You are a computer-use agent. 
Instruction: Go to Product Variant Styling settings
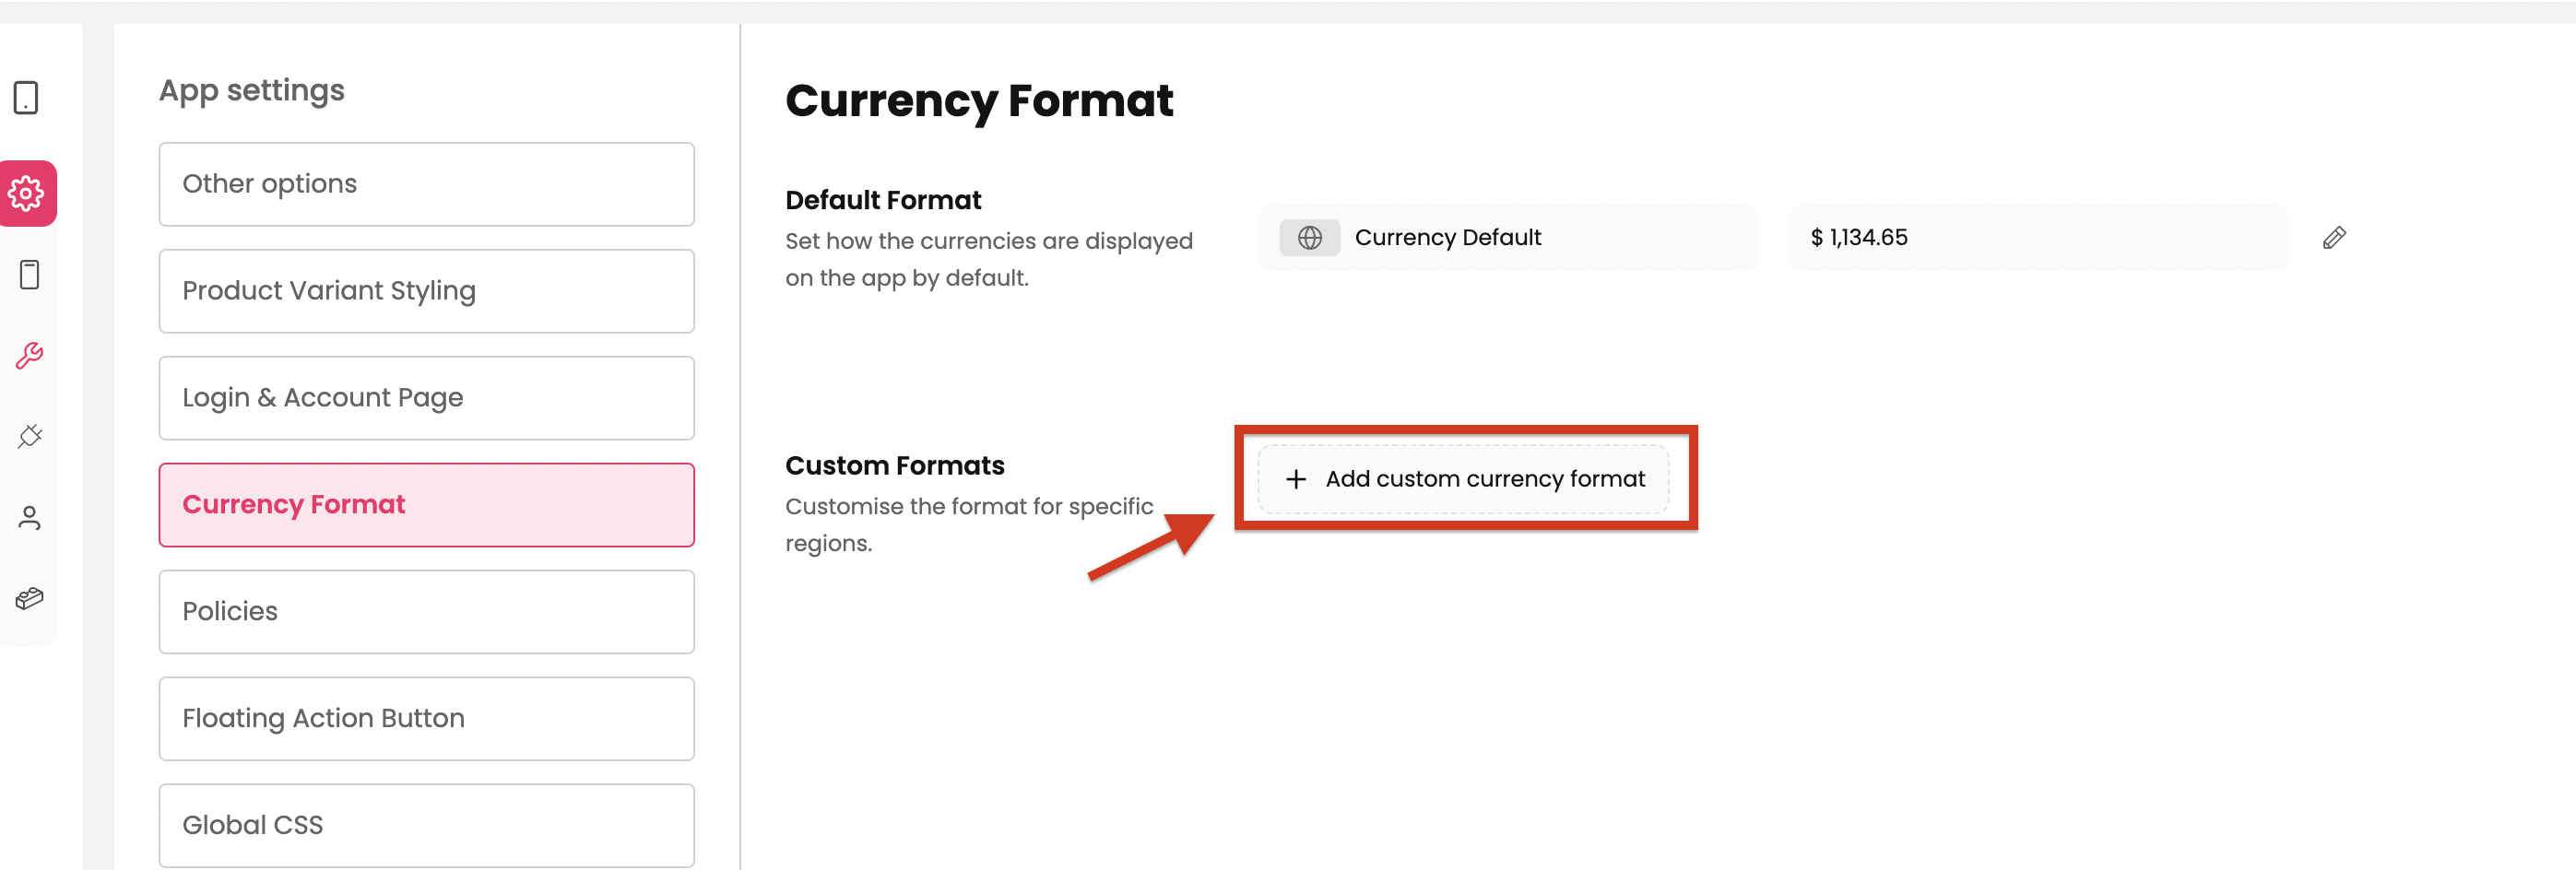pyautogui.click(x=426, y=291)
